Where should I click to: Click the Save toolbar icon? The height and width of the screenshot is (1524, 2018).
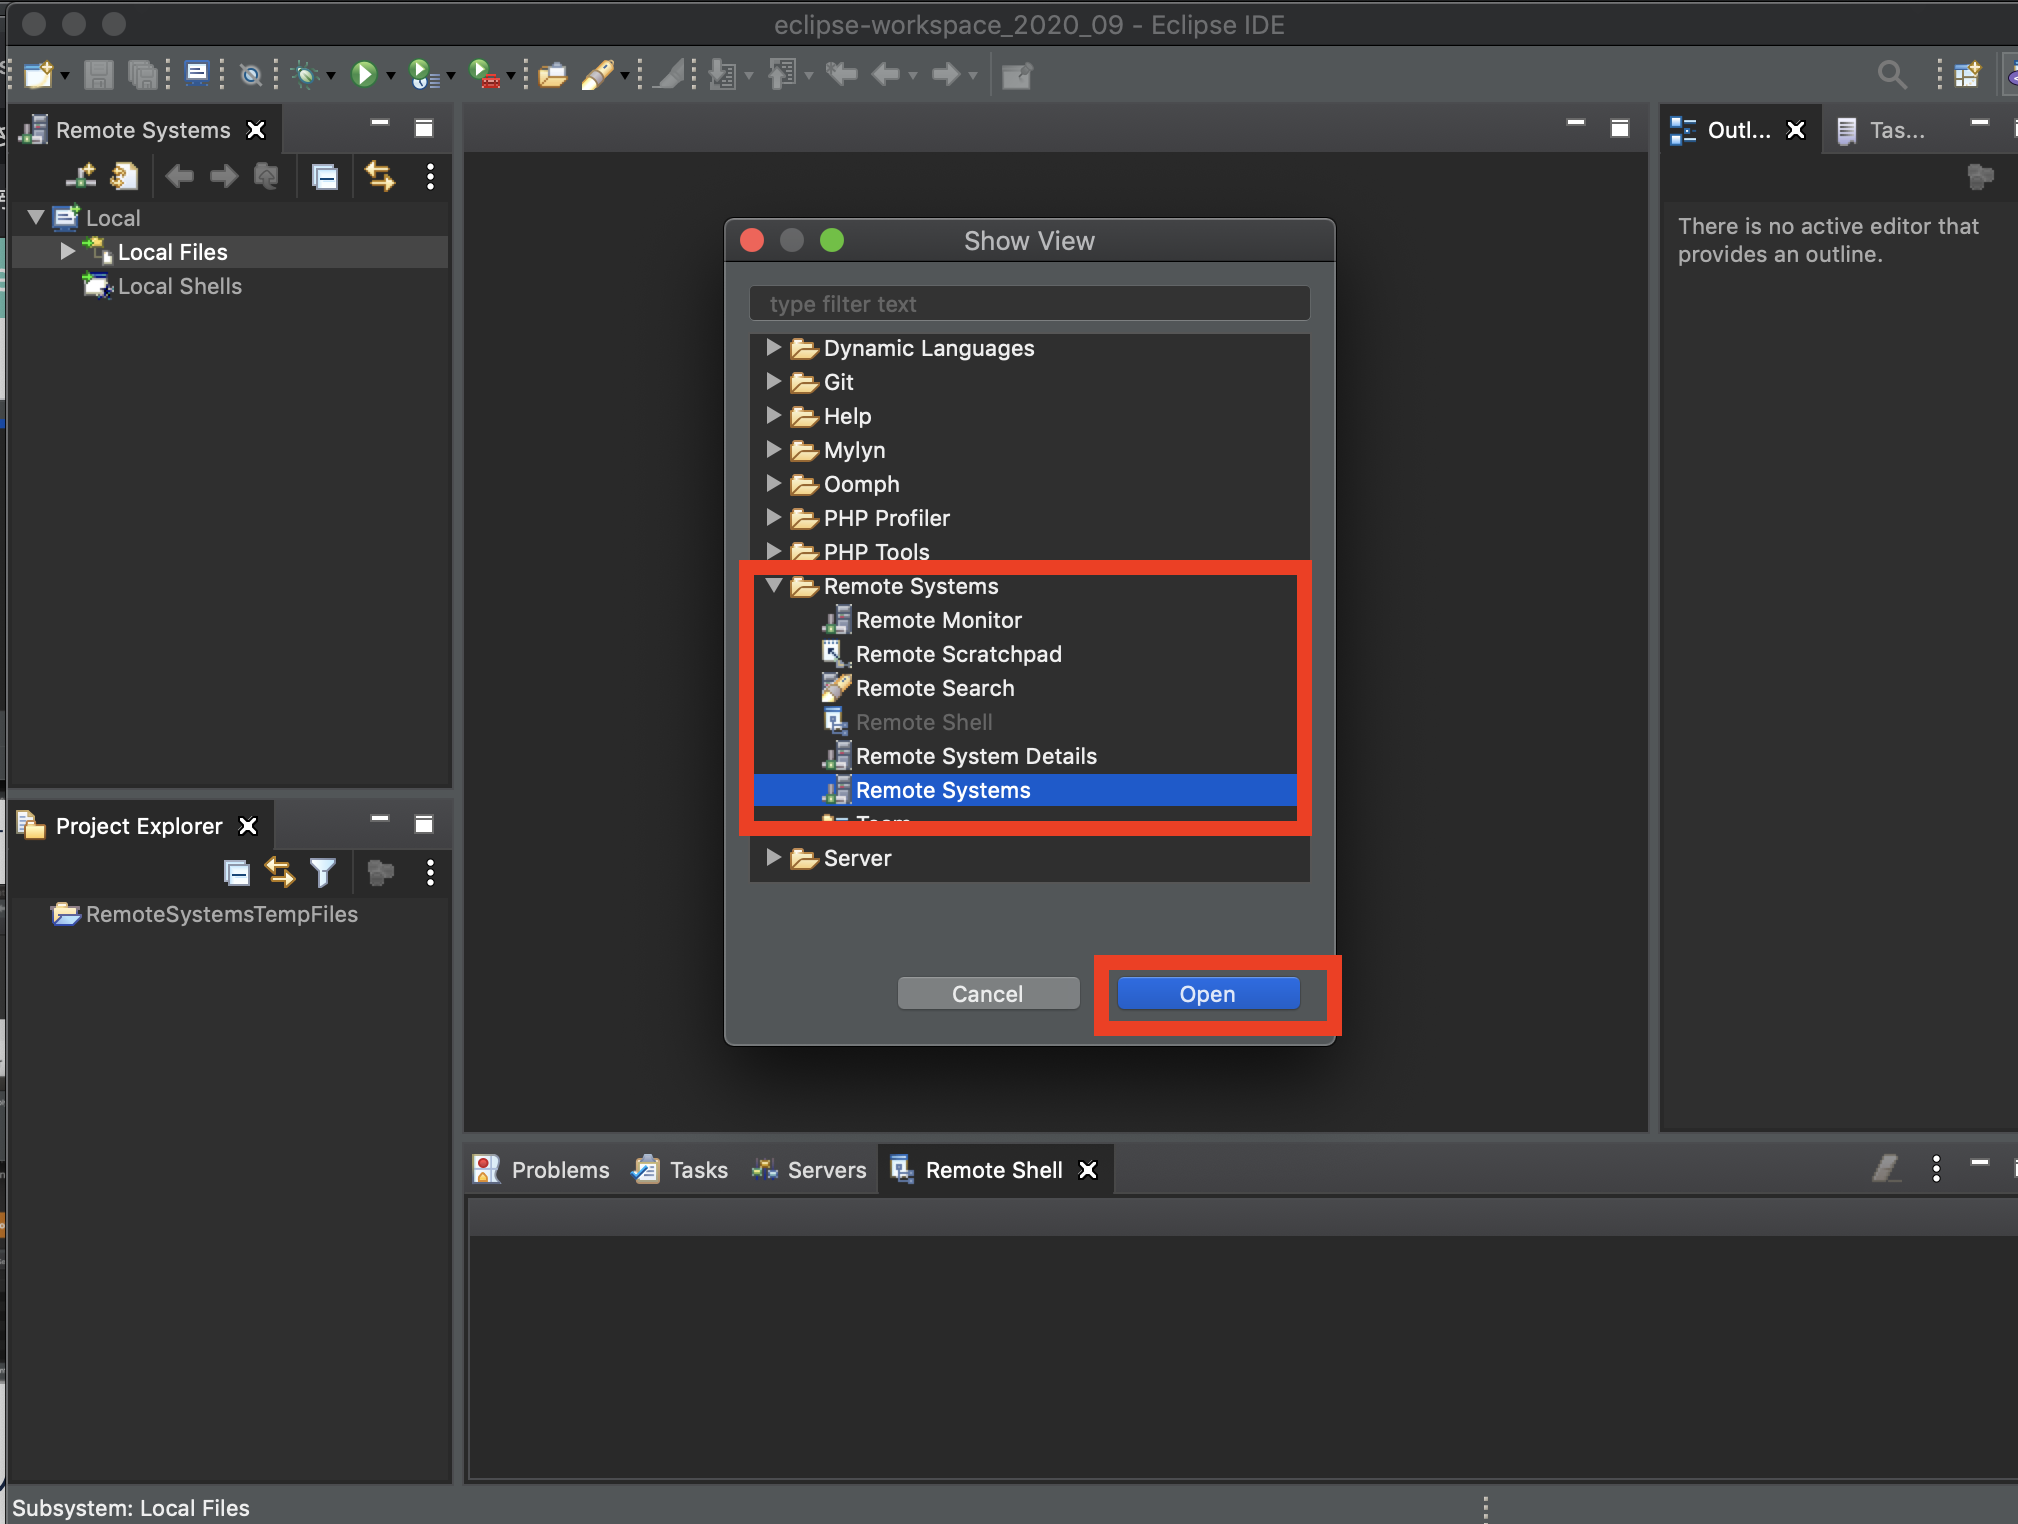pyautogui.click(x=98, y=74)
